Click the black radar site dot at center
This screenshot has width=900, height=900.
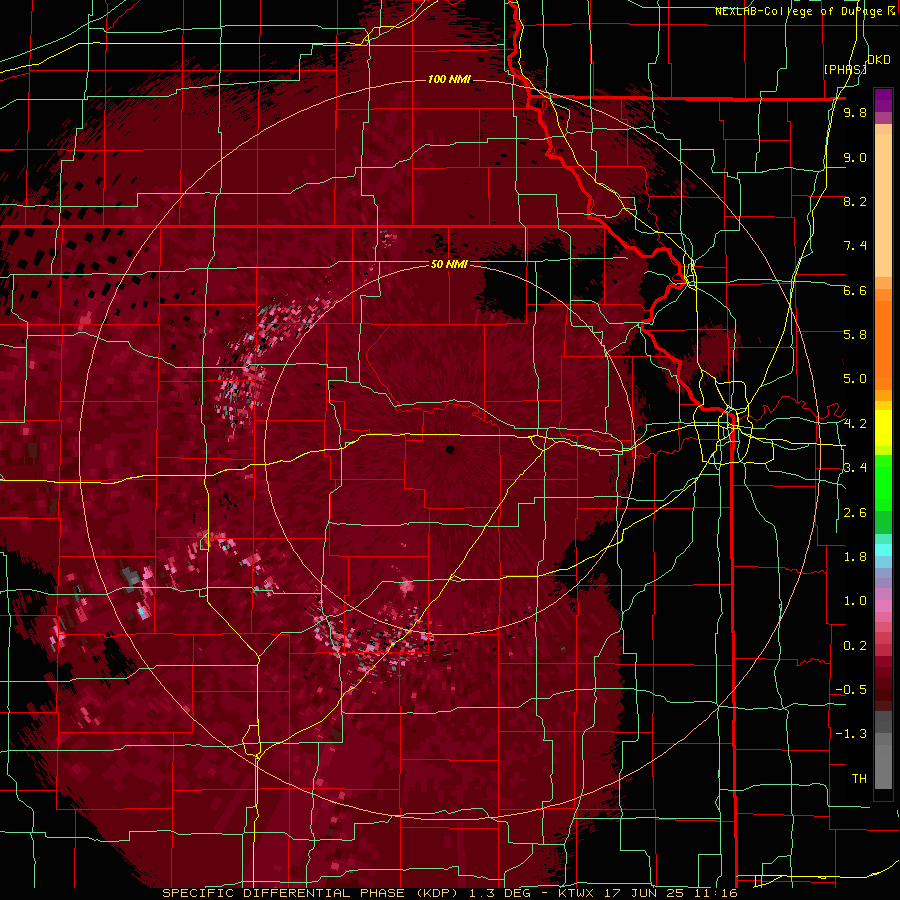coord(451,450)
